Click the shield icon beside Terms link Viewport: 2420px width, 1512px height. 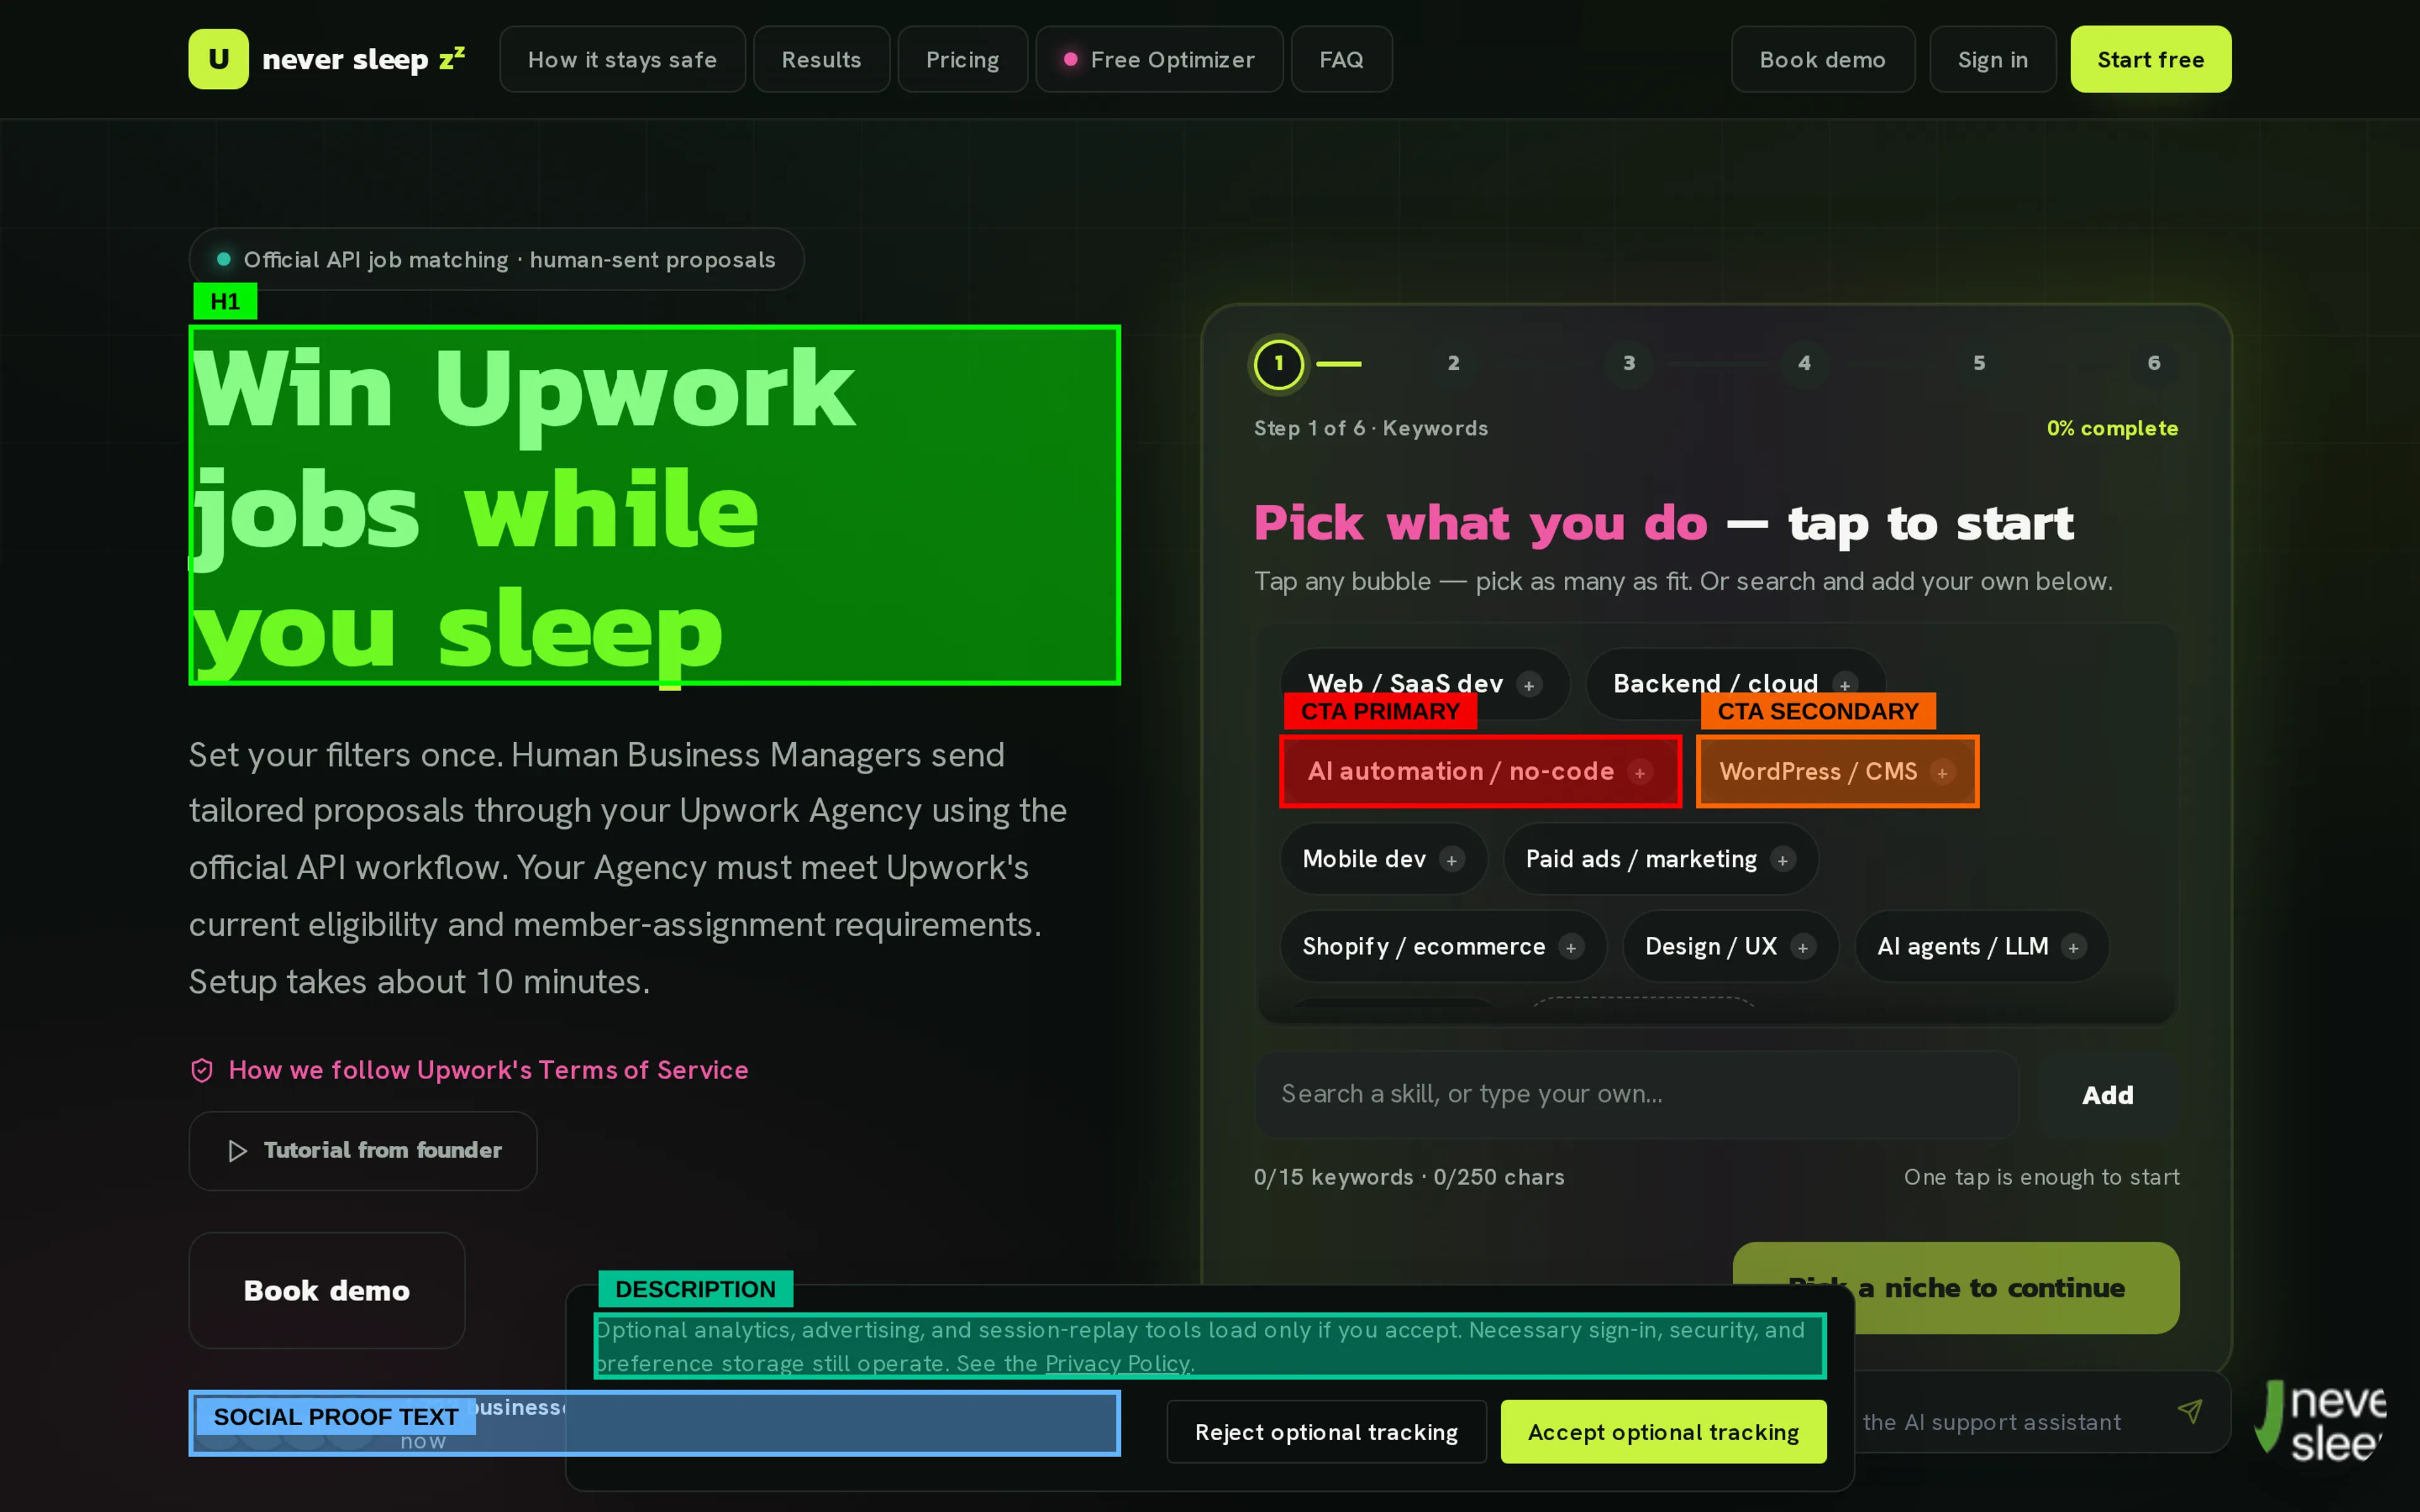pyautogui.click(x=202, y=1070)
